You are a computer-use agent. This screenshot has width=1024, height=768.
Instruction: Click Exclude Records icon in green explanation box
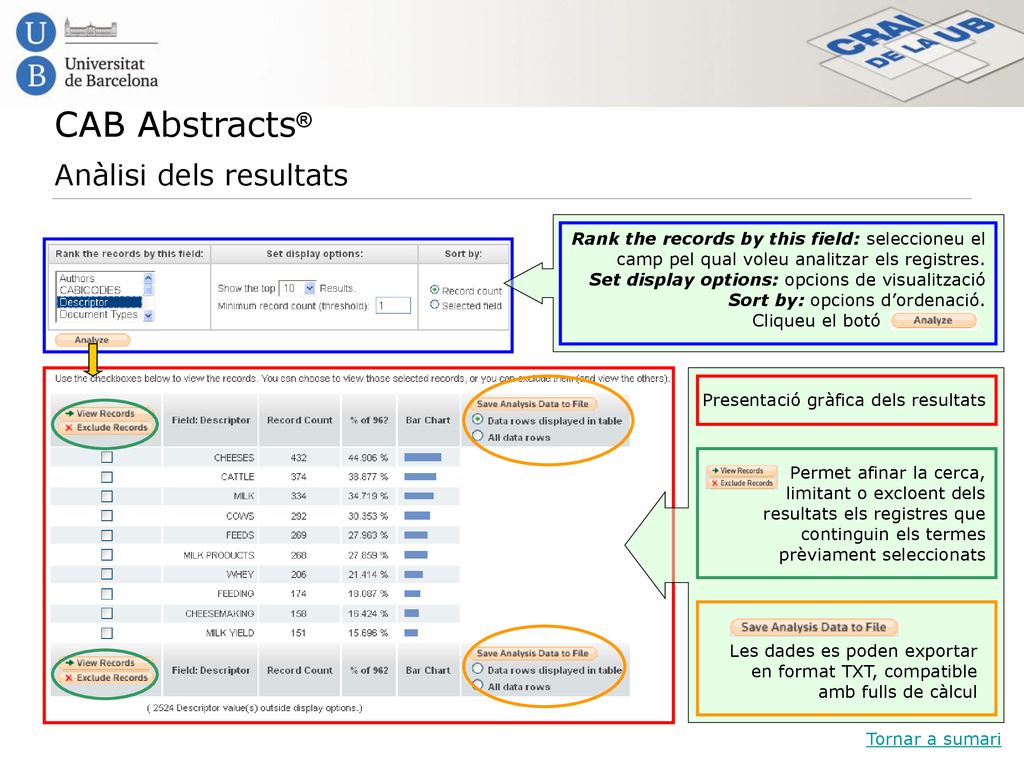point(742,483)
